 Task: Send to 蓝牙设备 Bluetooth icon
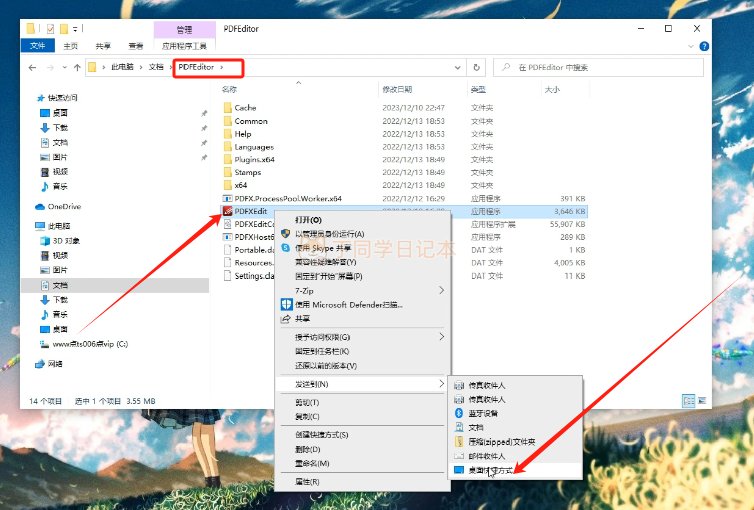click(459, 413)
